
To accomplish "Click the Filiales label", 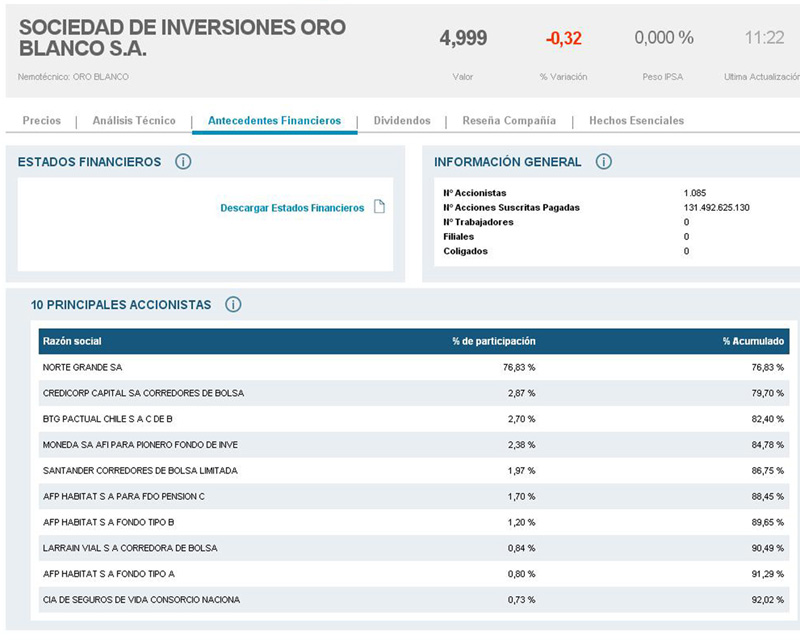I will coord(458,237).
